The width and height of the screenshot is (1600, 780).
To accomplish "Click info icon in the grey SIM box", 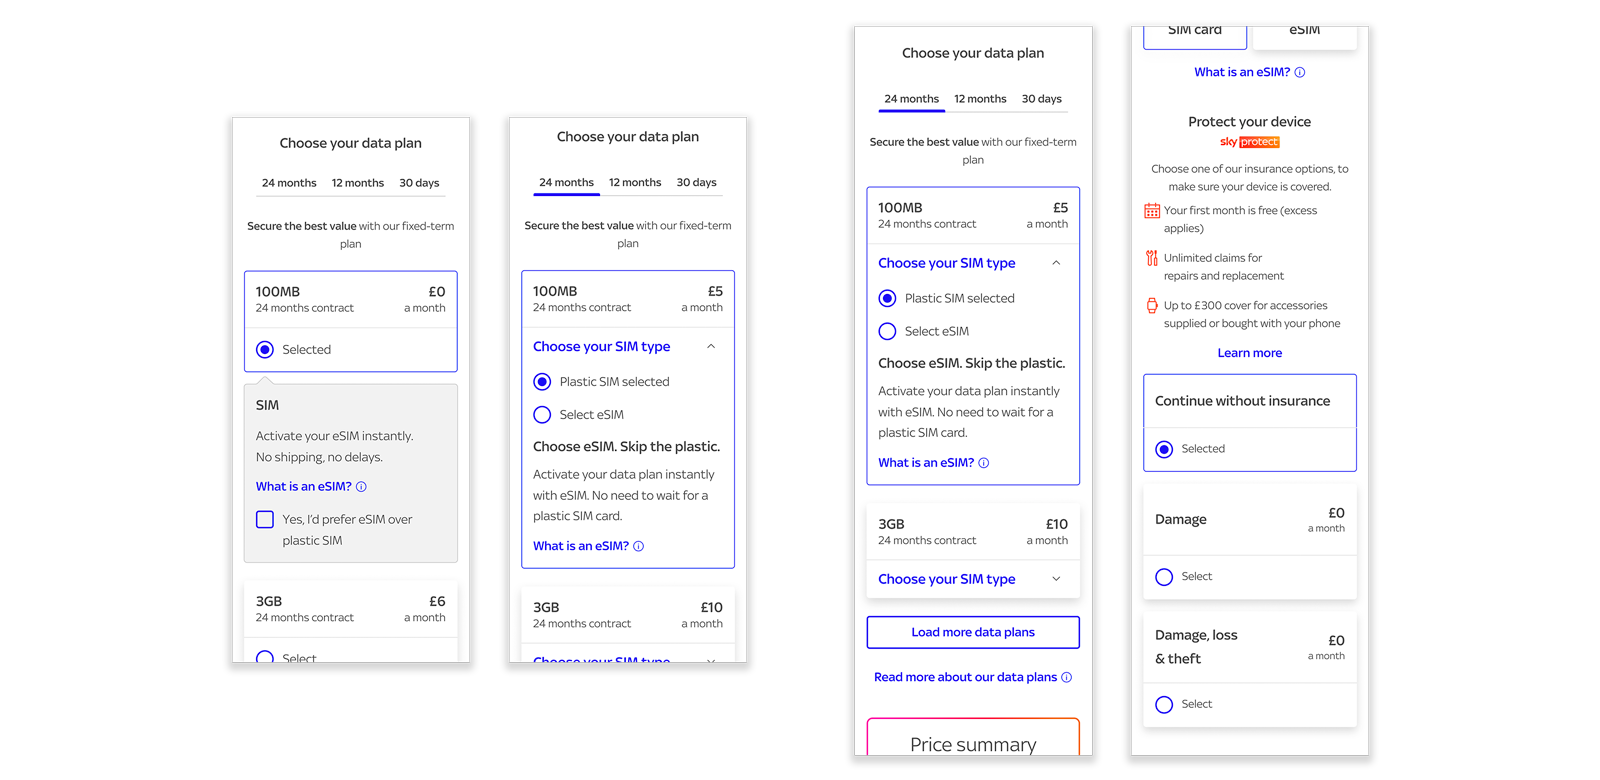I will pos(361,487).
